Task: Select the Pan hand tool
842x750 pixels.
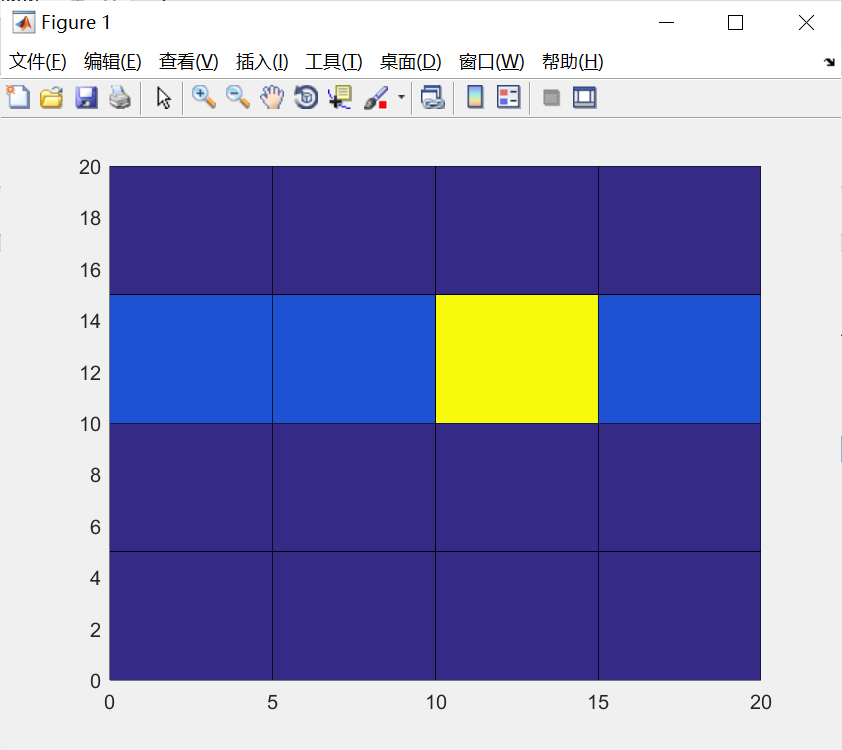Action: pos(272,98)
